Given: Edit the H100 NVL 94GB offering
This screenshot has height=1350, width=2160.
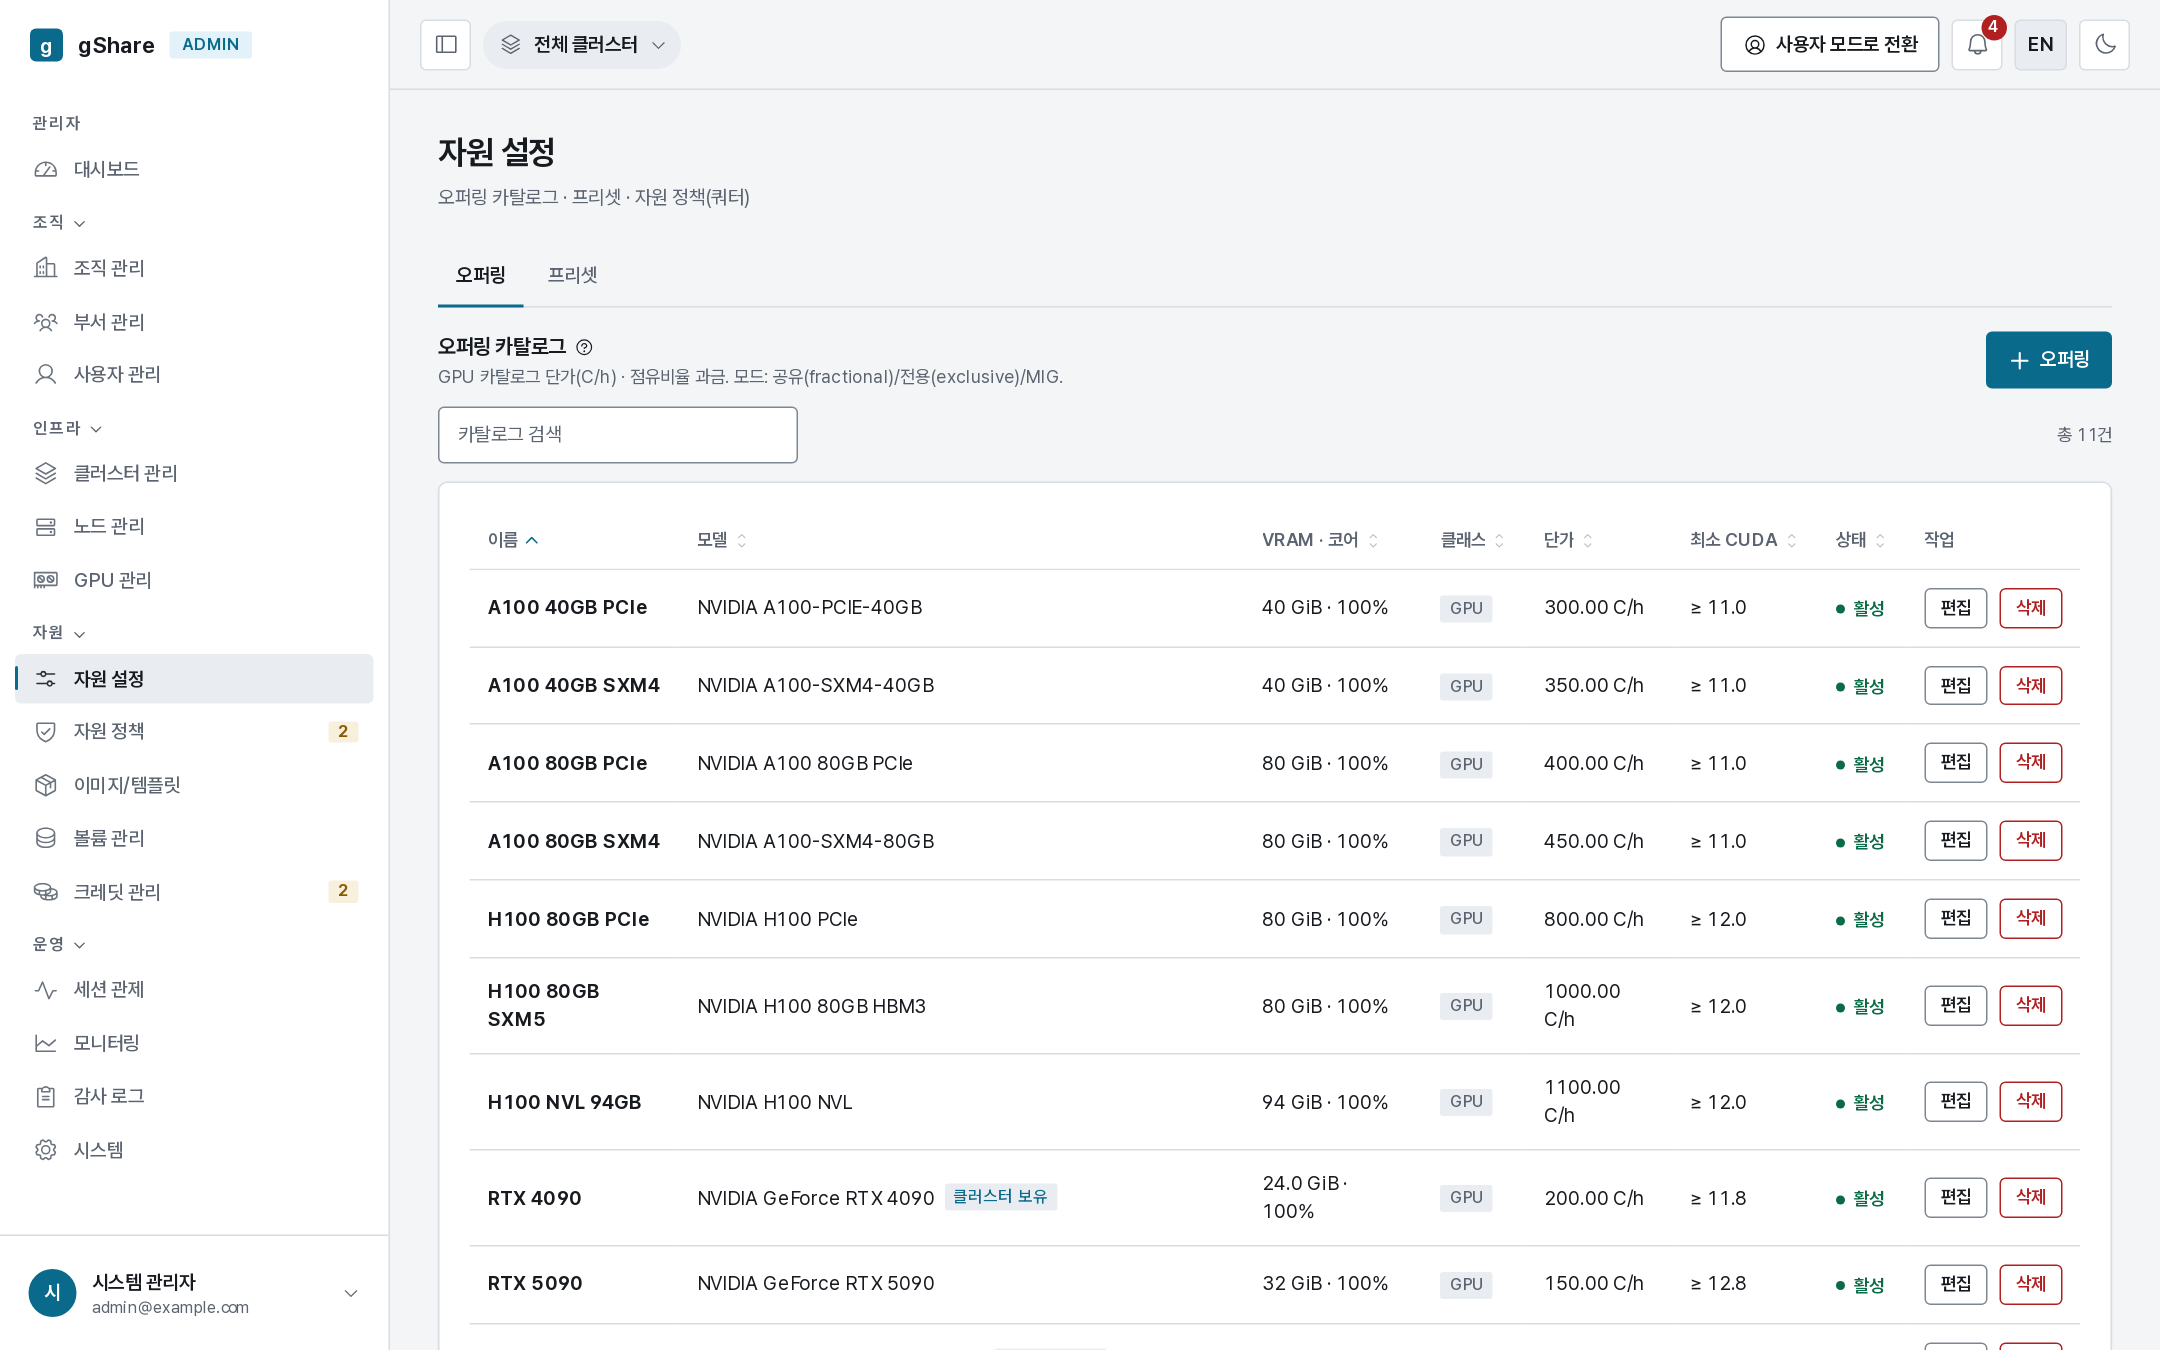Looking at the screenshot, I should 1955,1101.
